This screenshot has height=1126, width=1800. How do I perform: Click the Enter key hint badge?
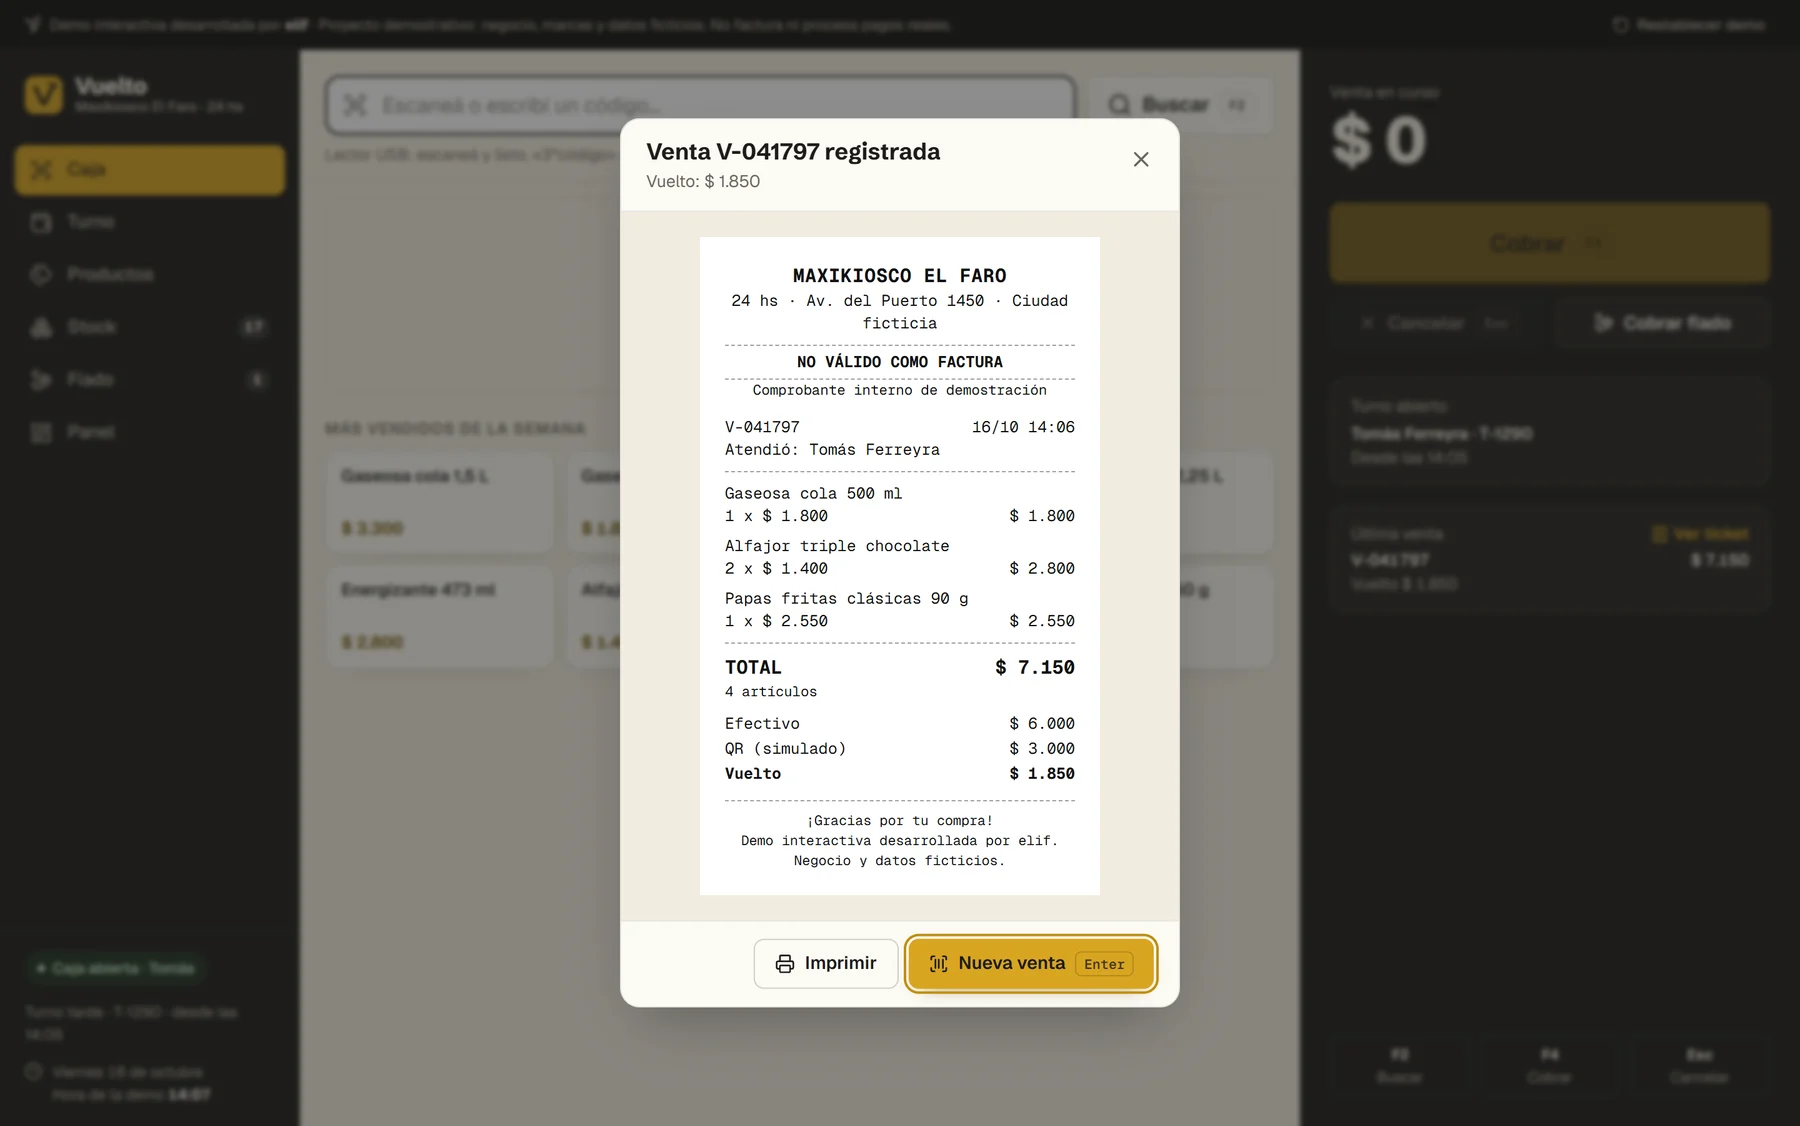[1104, 964]
